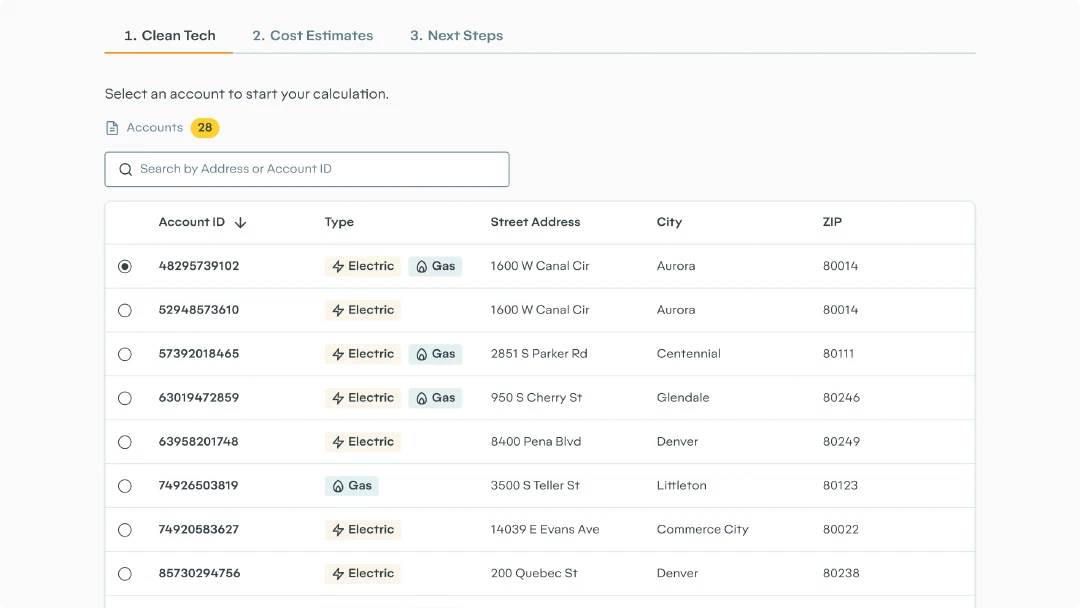Image resolution: width=1080 pixels, height=608 pixels.
Task: Click the ZIP column header
Action: coord(832,222)
